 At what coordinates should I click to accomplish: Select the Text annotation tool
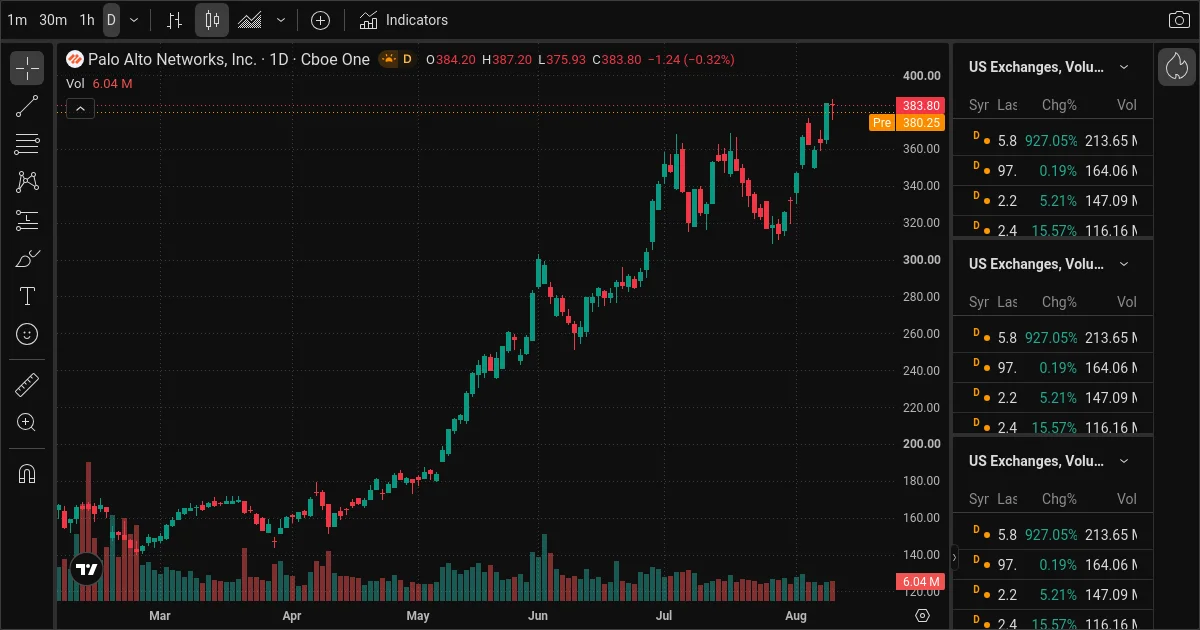tap(27, 296)
